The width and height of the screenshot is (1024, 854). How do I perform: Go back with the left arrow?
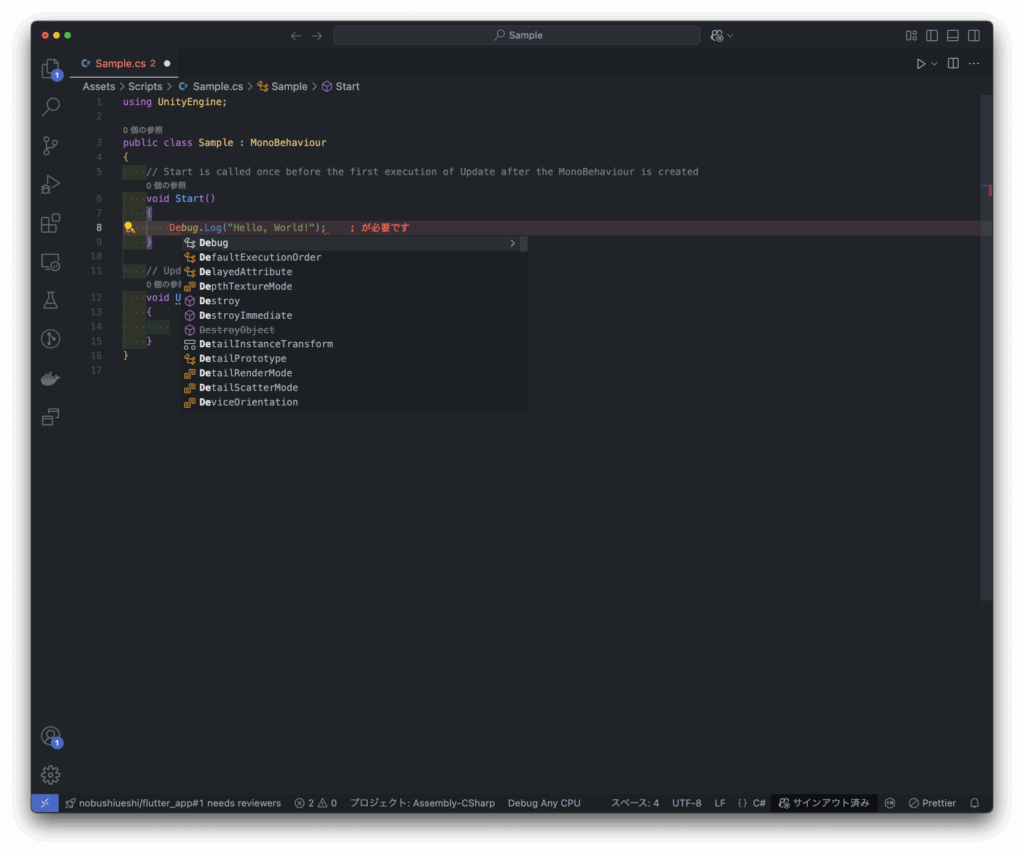pyautogui.click(x=296, y=35)
